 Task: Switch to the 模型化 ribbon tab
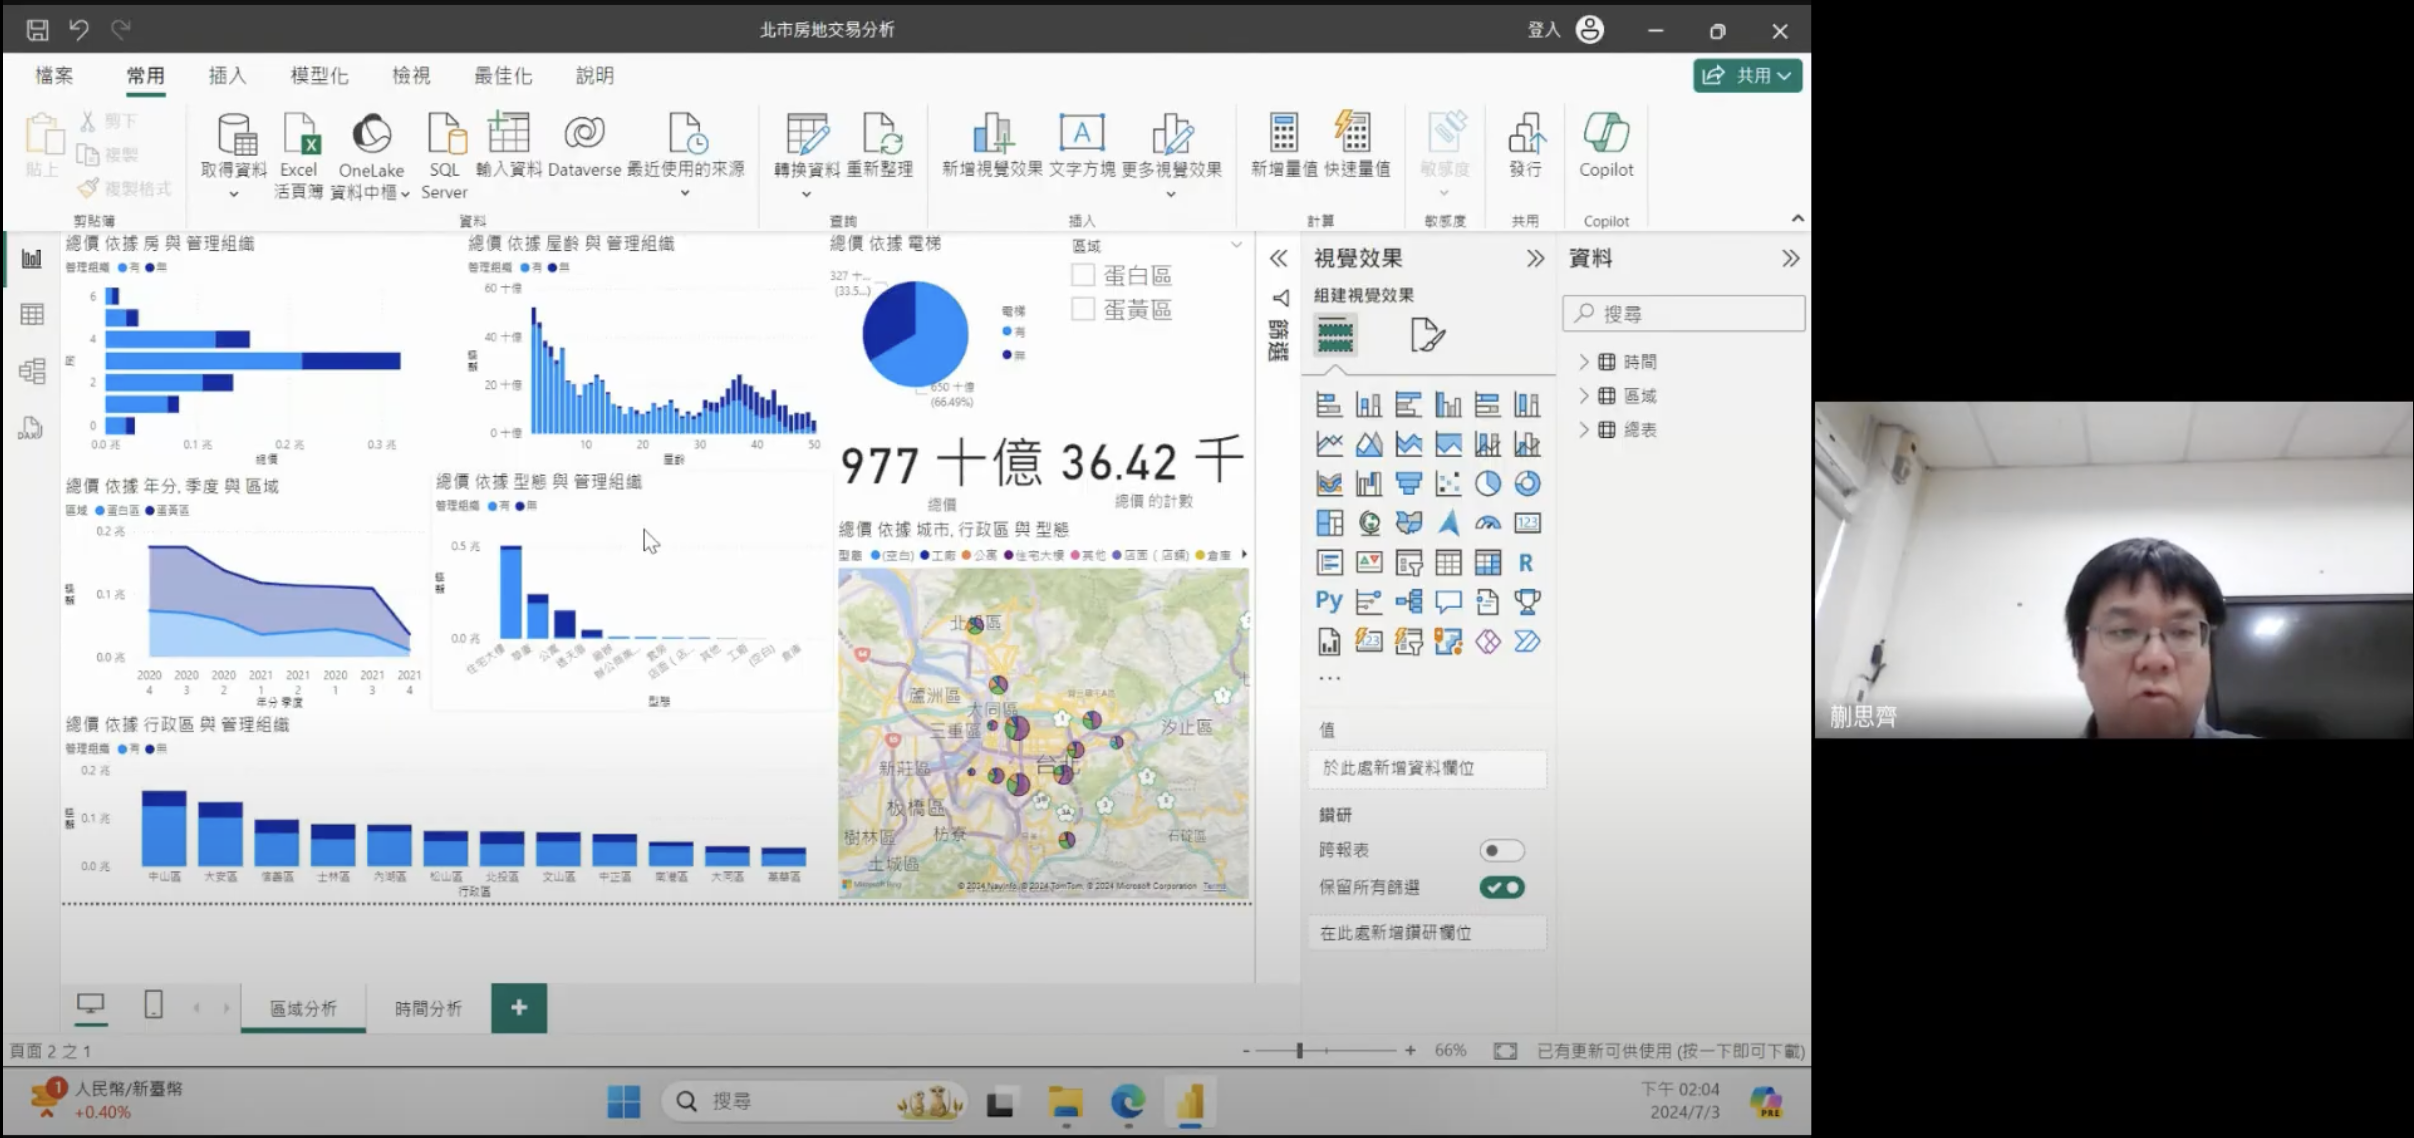319,75
